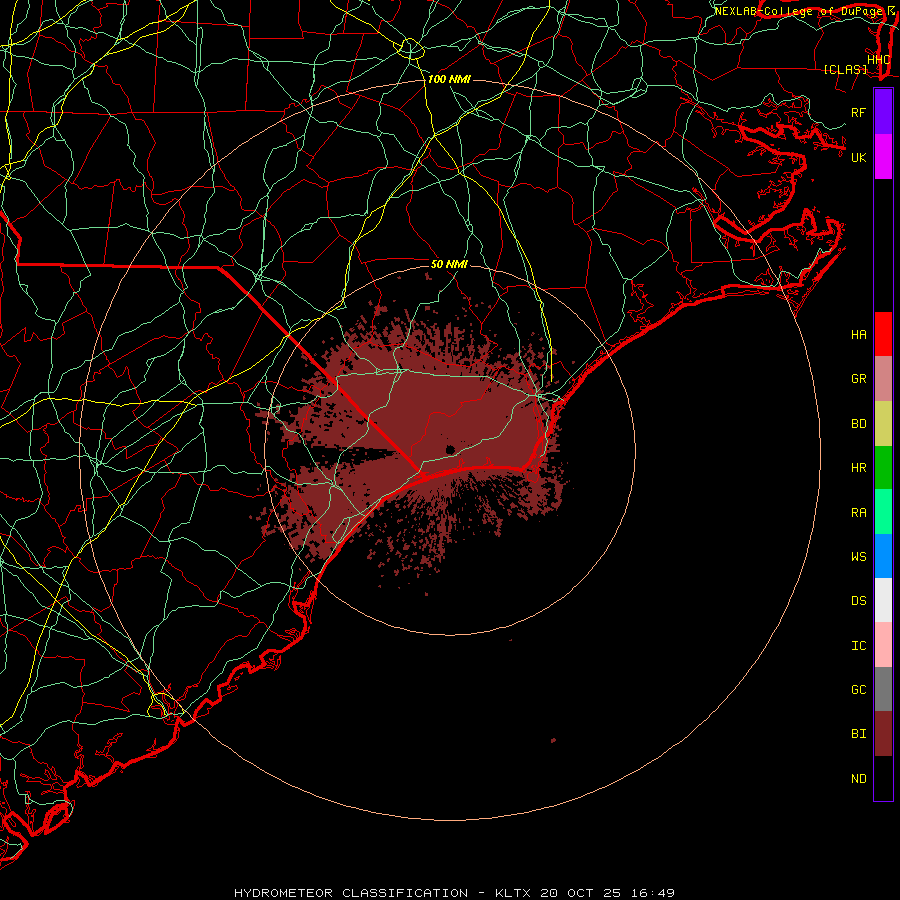
Task: Click the KLTX radar site identifier
Action: pos(513,893)
